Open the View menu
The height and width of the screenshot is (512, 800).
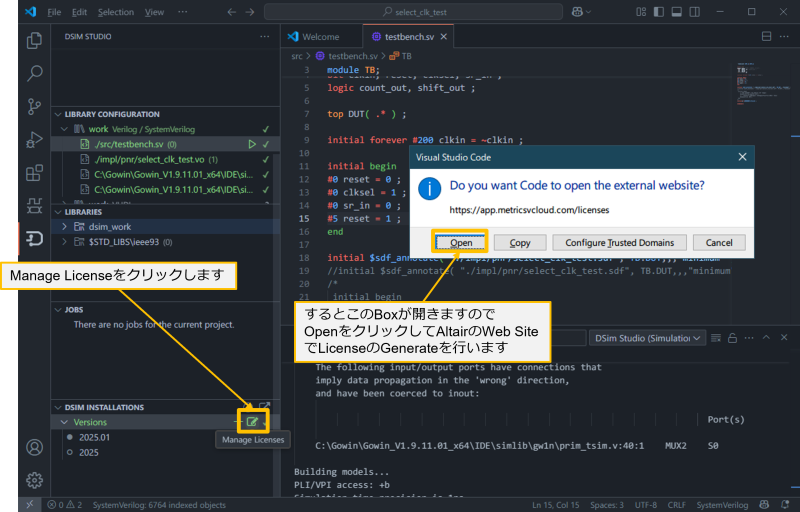tap(154, 12)
